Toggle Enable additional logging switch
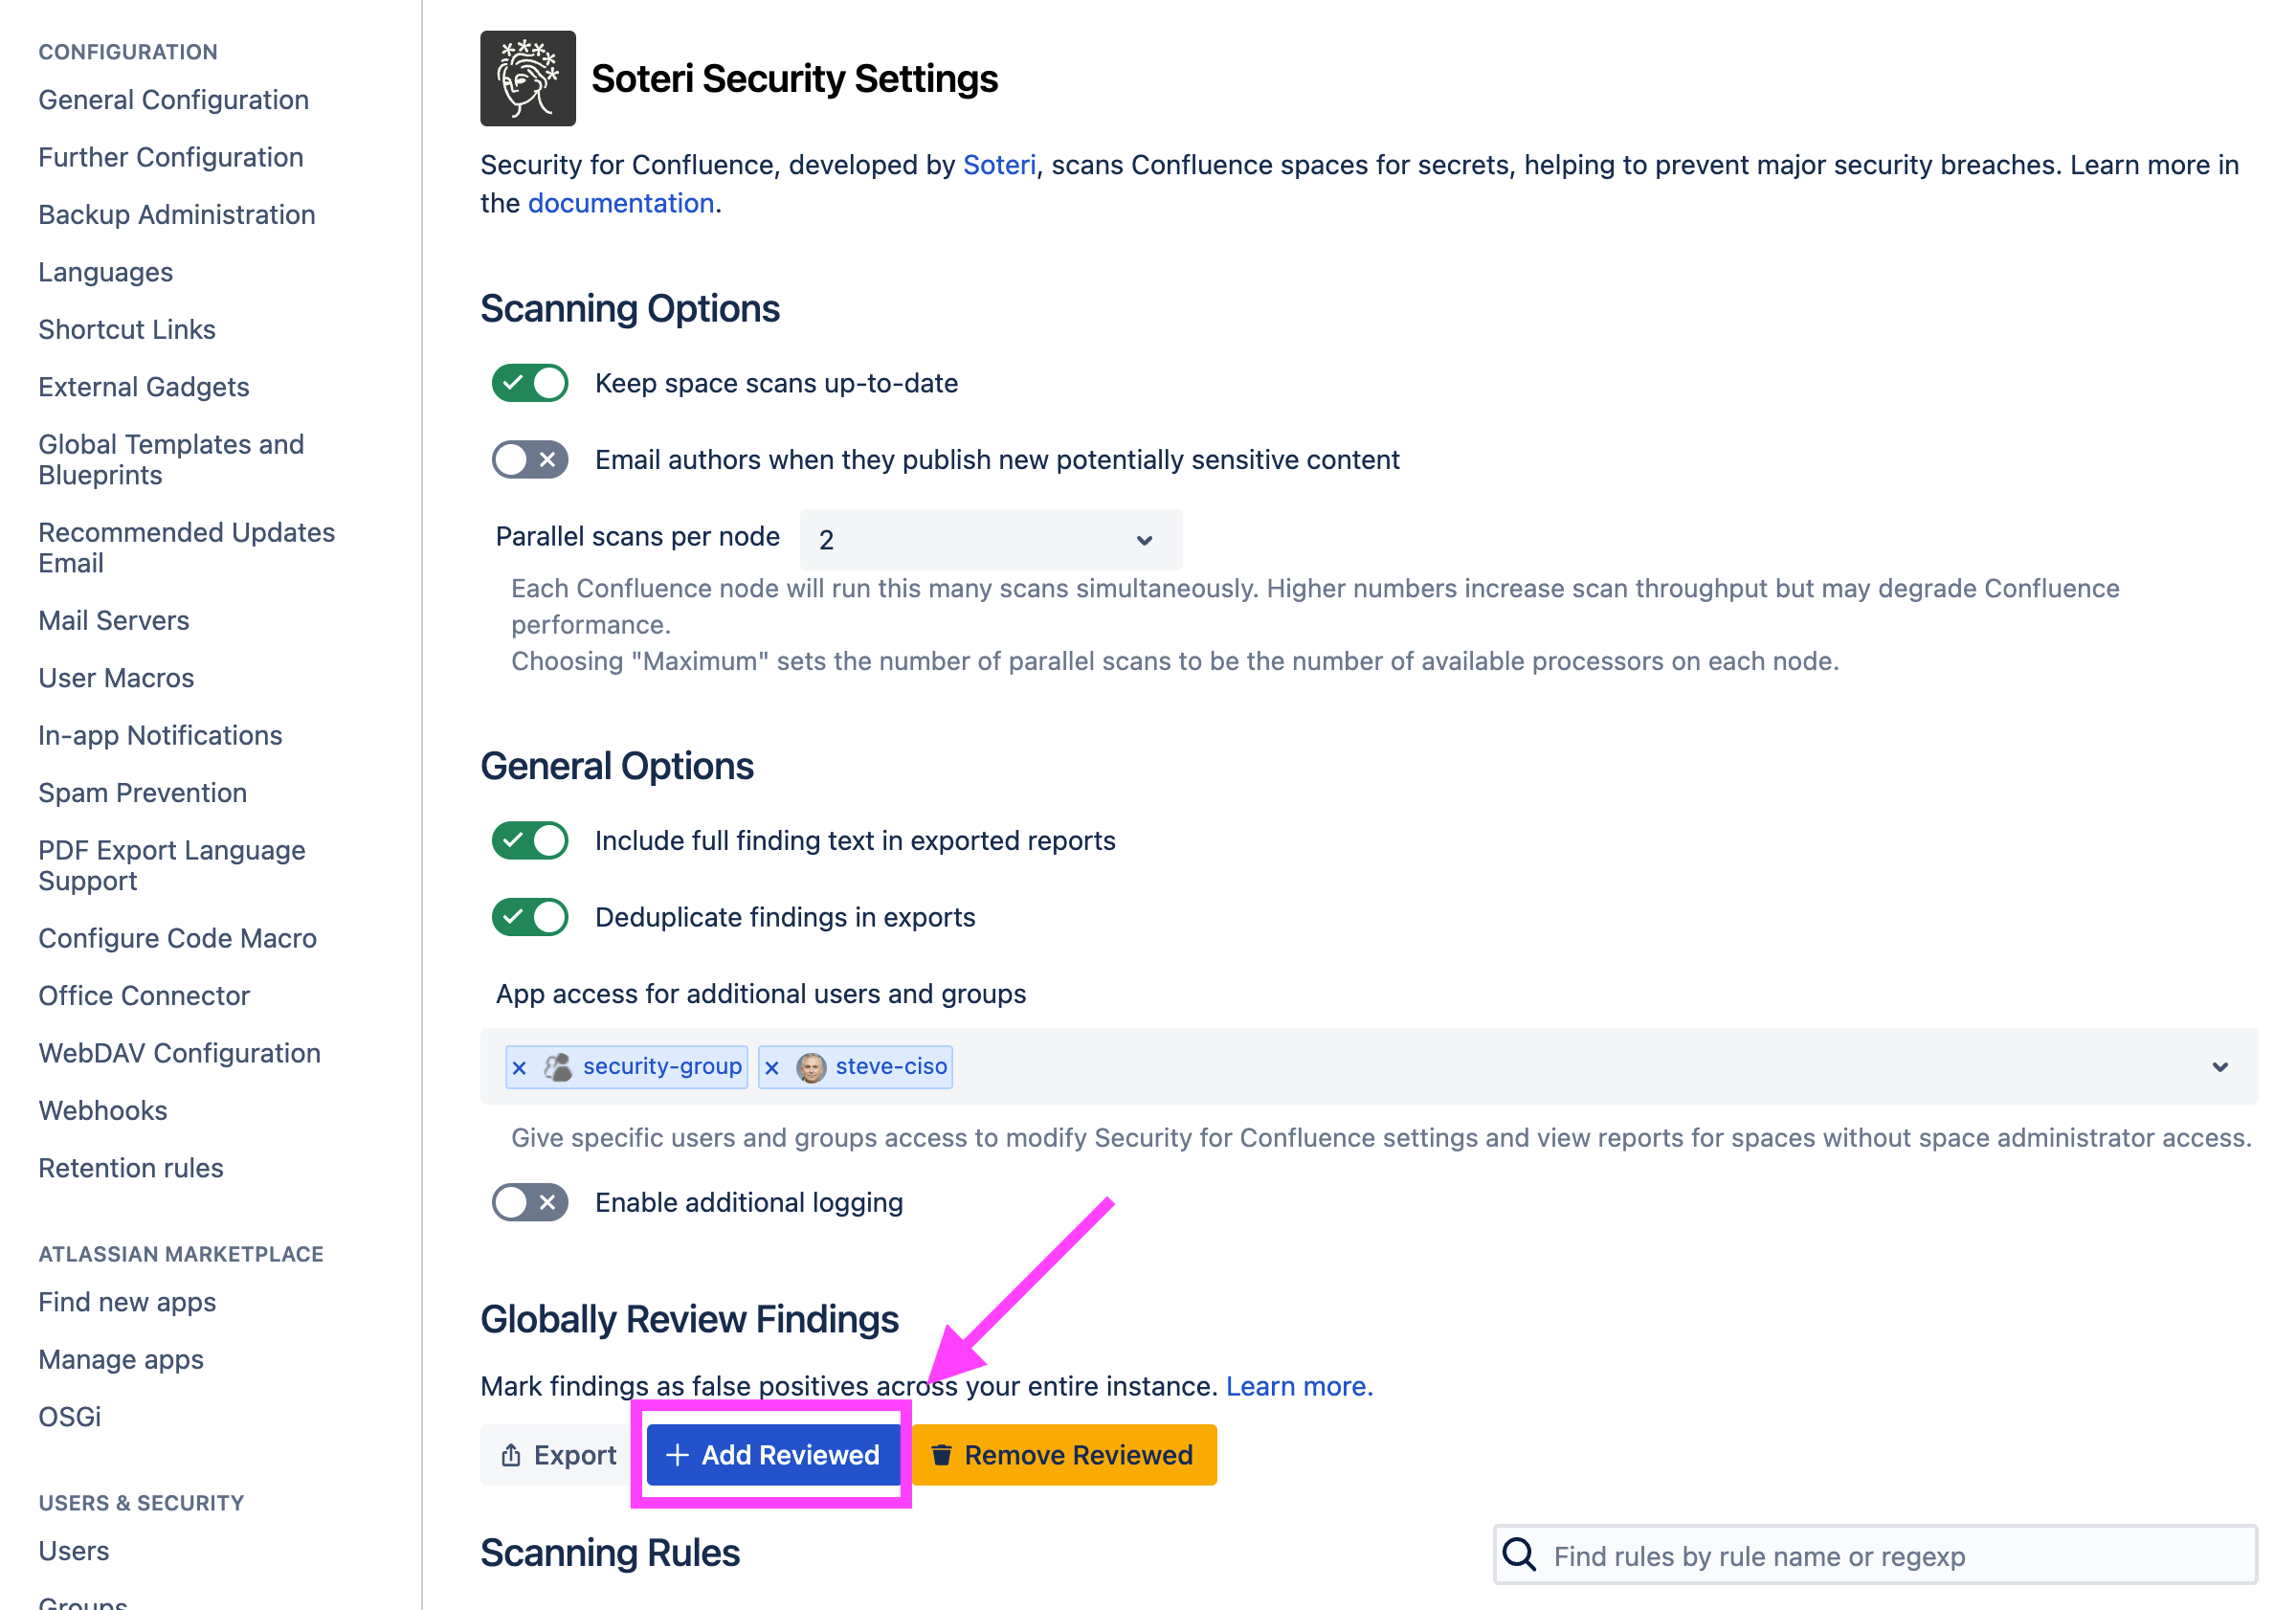 [529, 1202]
